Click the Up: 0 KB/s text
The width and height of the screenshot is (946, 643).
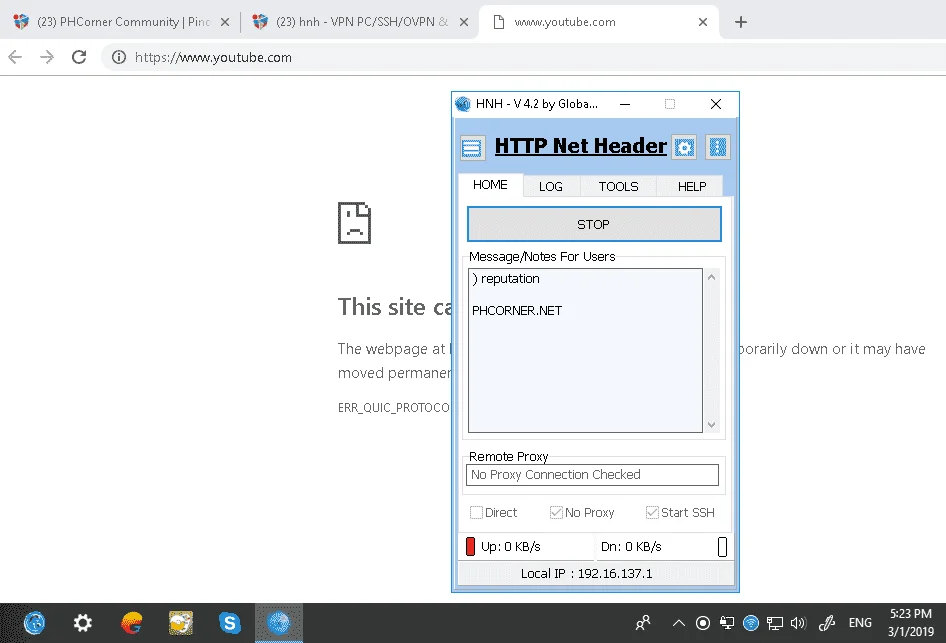tap(510, 546)
